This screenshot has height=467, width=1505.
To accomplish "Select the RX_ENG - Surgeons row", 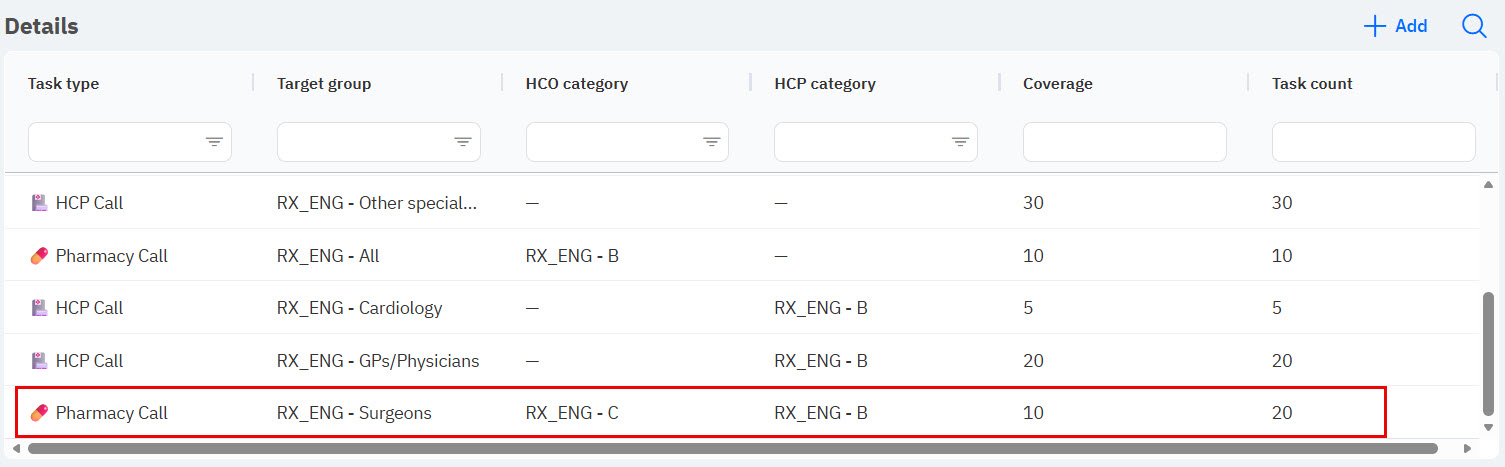I will (x=700, y=413).
